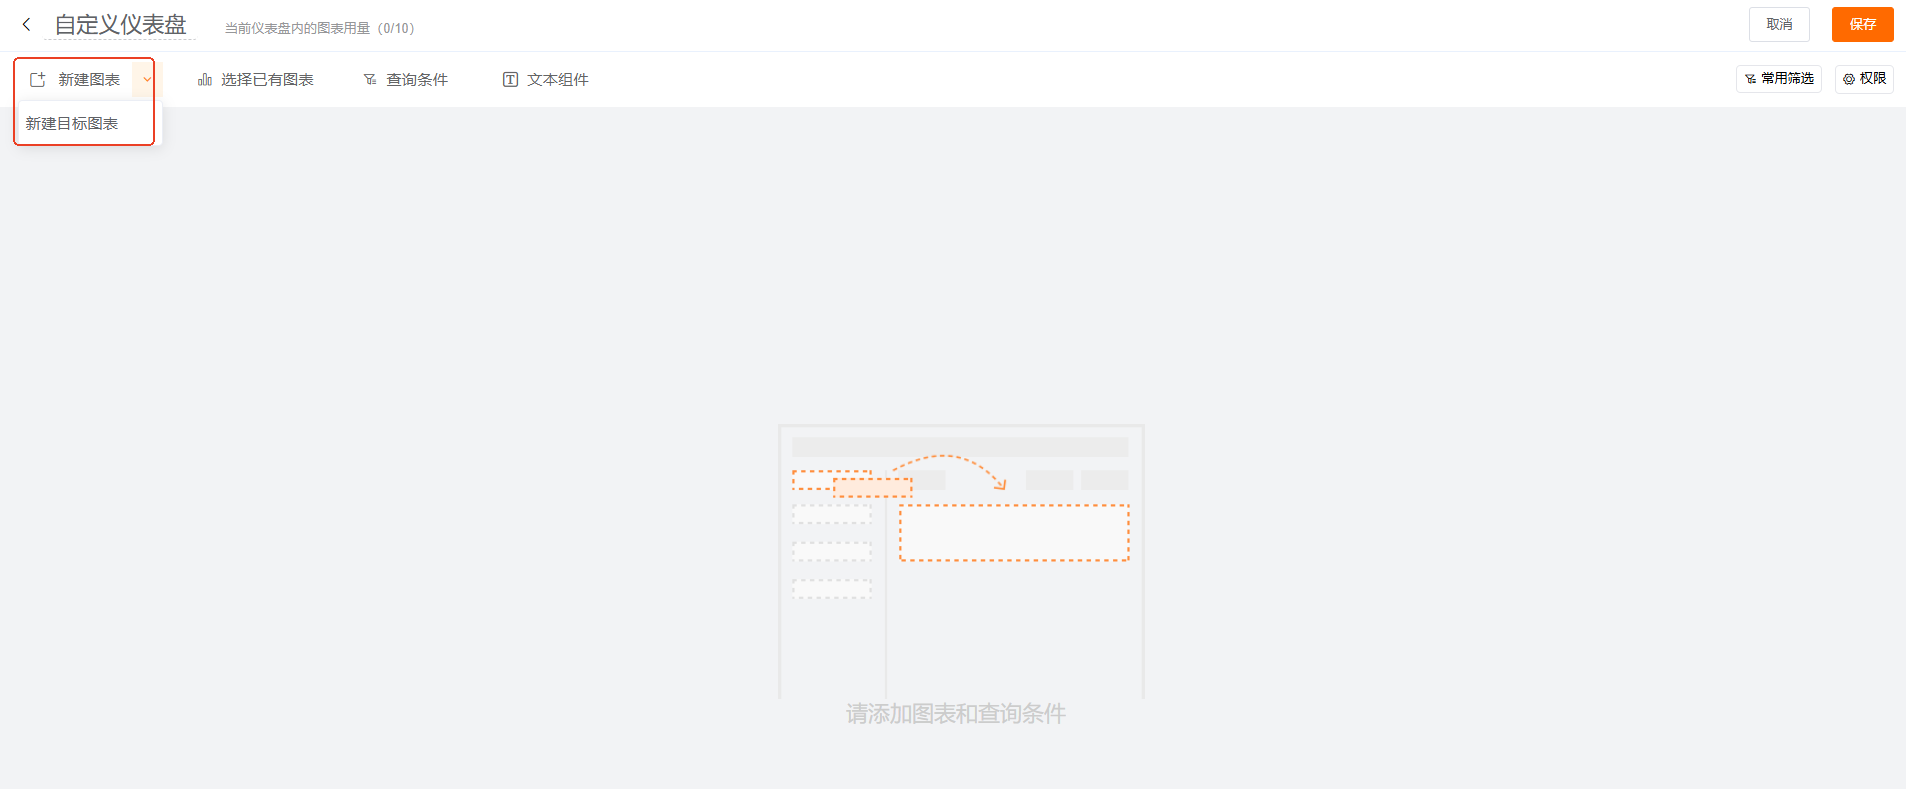1906x789 pixels.
Task: Click the 当前仪表盘内的图表用量 (0/10) text
Action: [x=319, y=28]
